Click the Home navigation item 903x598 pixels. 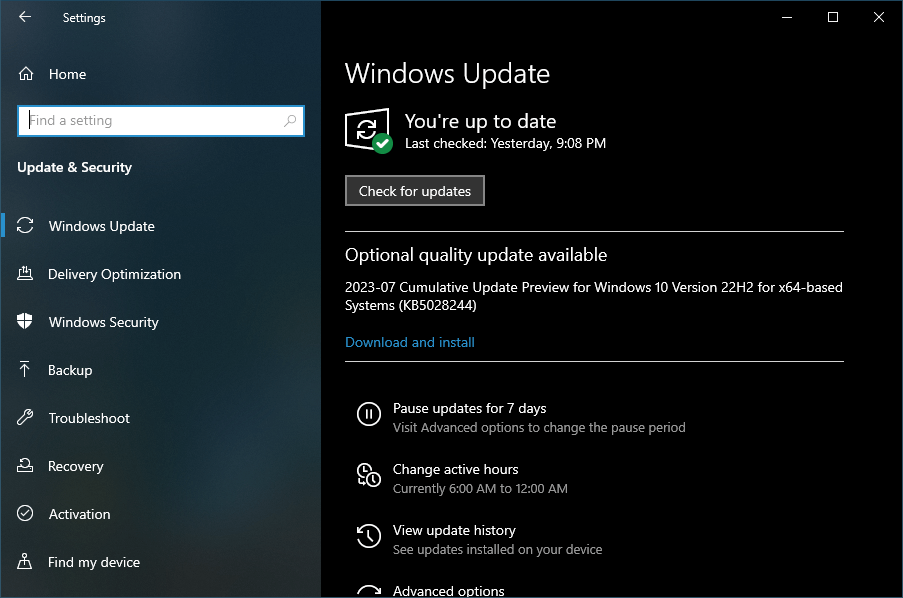66,74
